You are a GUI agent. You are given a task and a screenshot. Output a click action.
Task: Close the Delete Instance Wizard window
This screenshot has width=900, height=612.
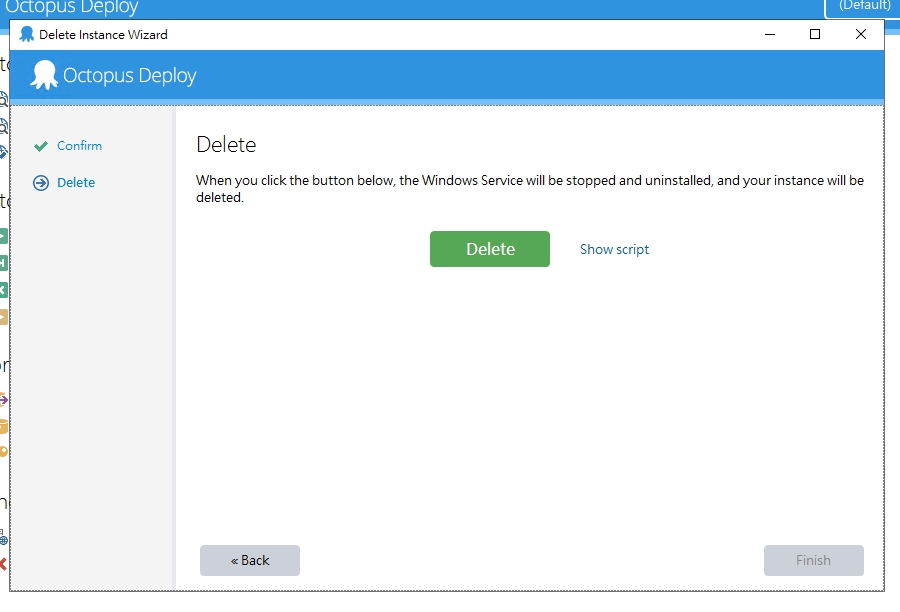point(860,34)
